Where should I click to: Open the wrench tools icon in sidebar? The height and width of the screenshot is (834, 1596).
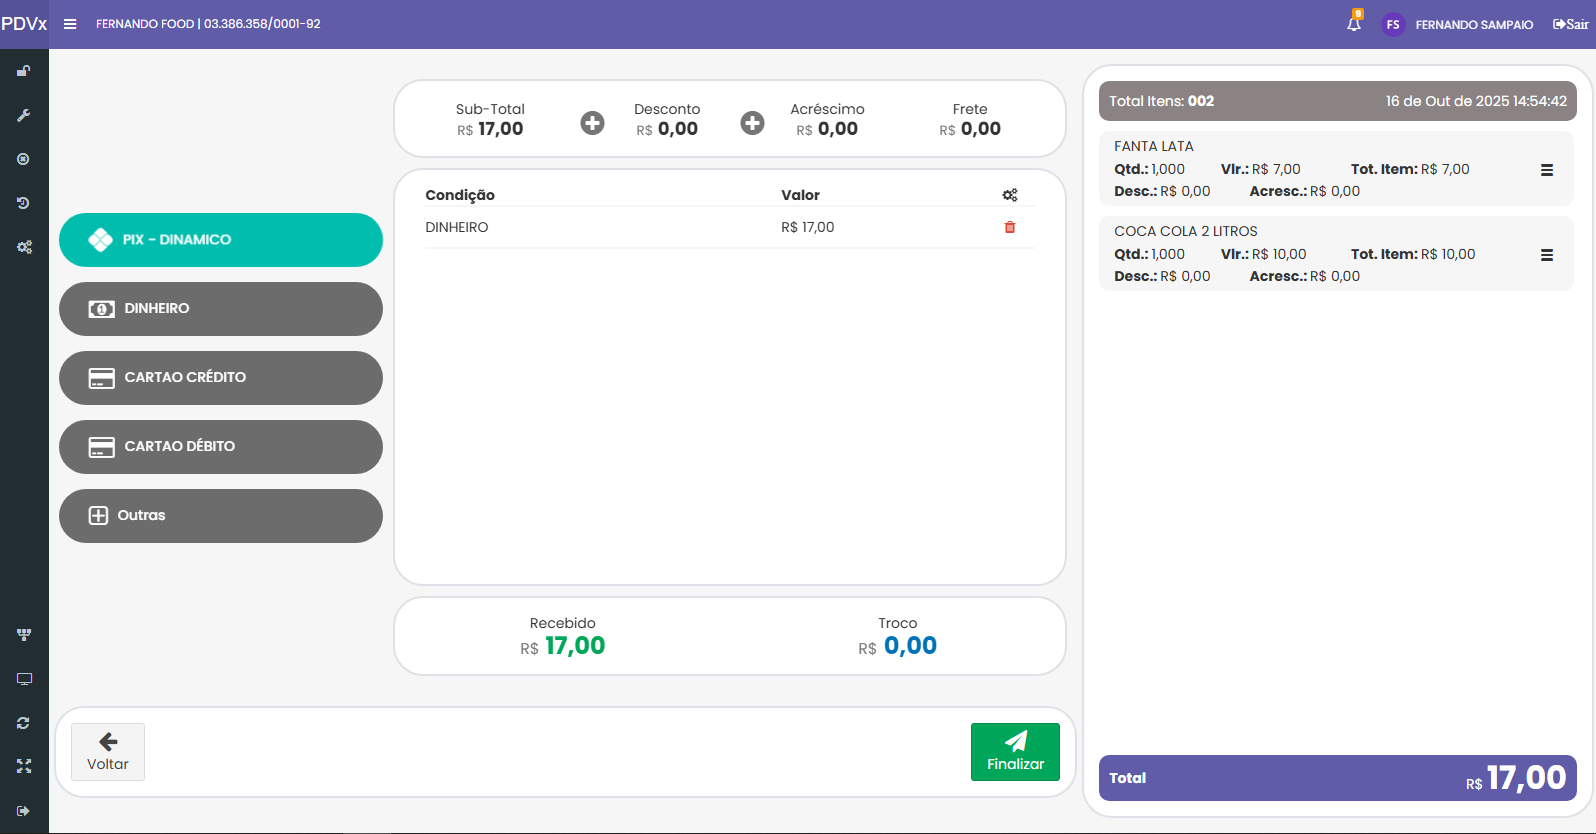(23, 115)
